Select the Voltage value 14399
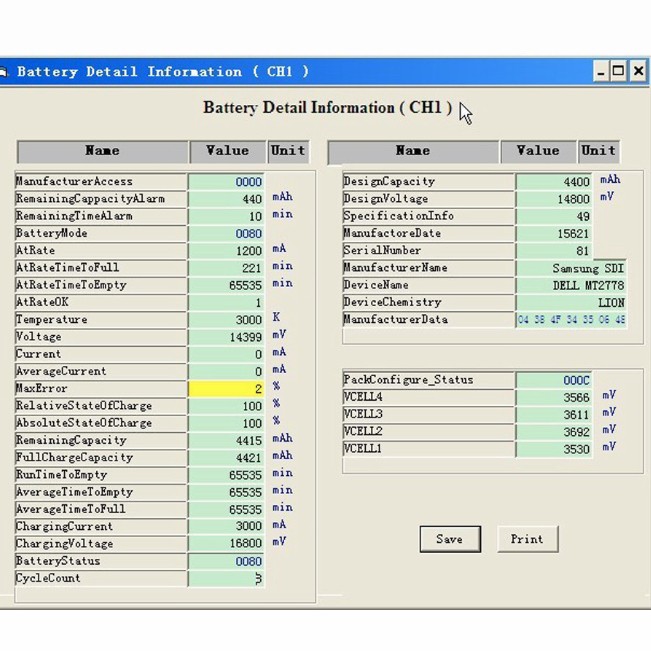The height and width of the screenshot is (651, 651). (226, 337)
